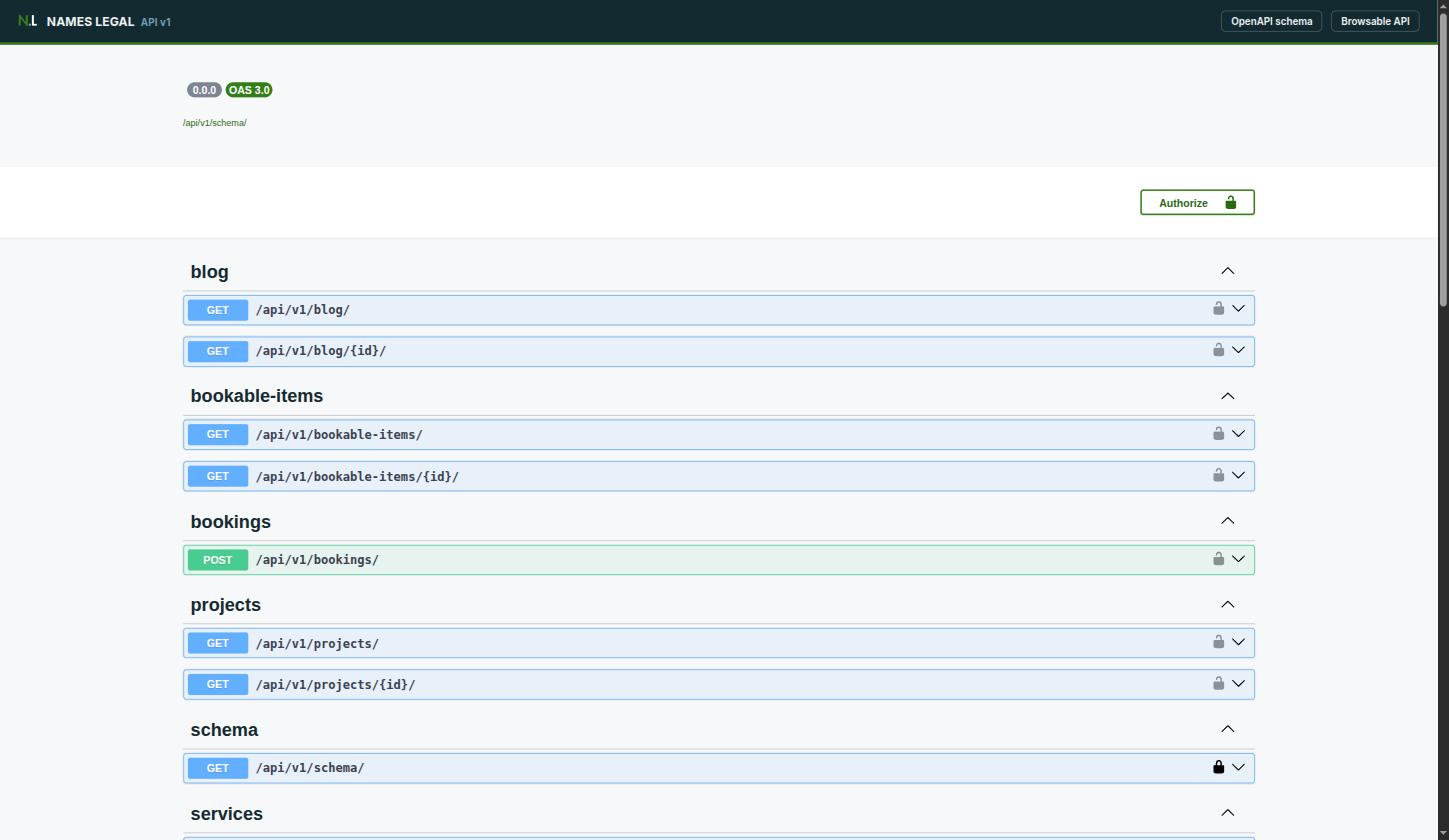Image resolution: width=1449 pixels, height=840 pixels.
Task: Click the GET badge for /api/v1/blog/
Action: click(217, 310)
